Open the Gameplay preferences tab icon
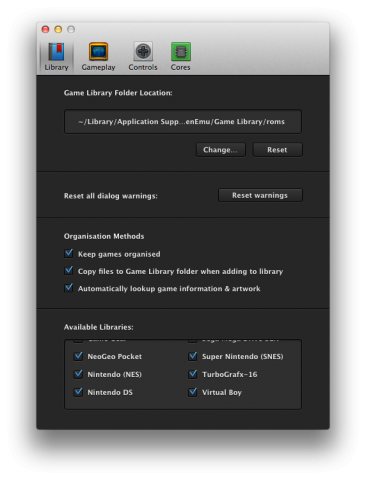The height and width of the screenshot is (480, 366). click(x=98, y=52)
